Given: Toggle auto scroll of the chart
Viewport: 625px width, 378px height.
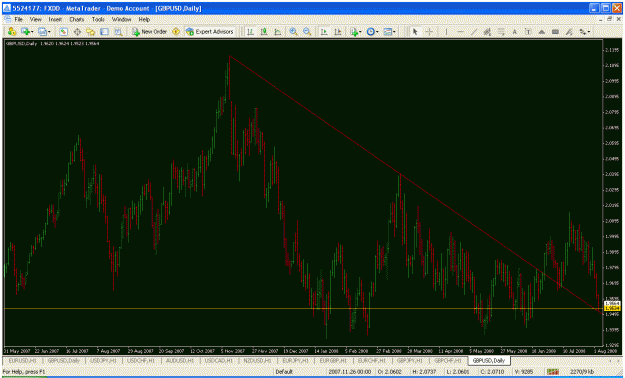Looking at the screenshot, I should [324, 32].
